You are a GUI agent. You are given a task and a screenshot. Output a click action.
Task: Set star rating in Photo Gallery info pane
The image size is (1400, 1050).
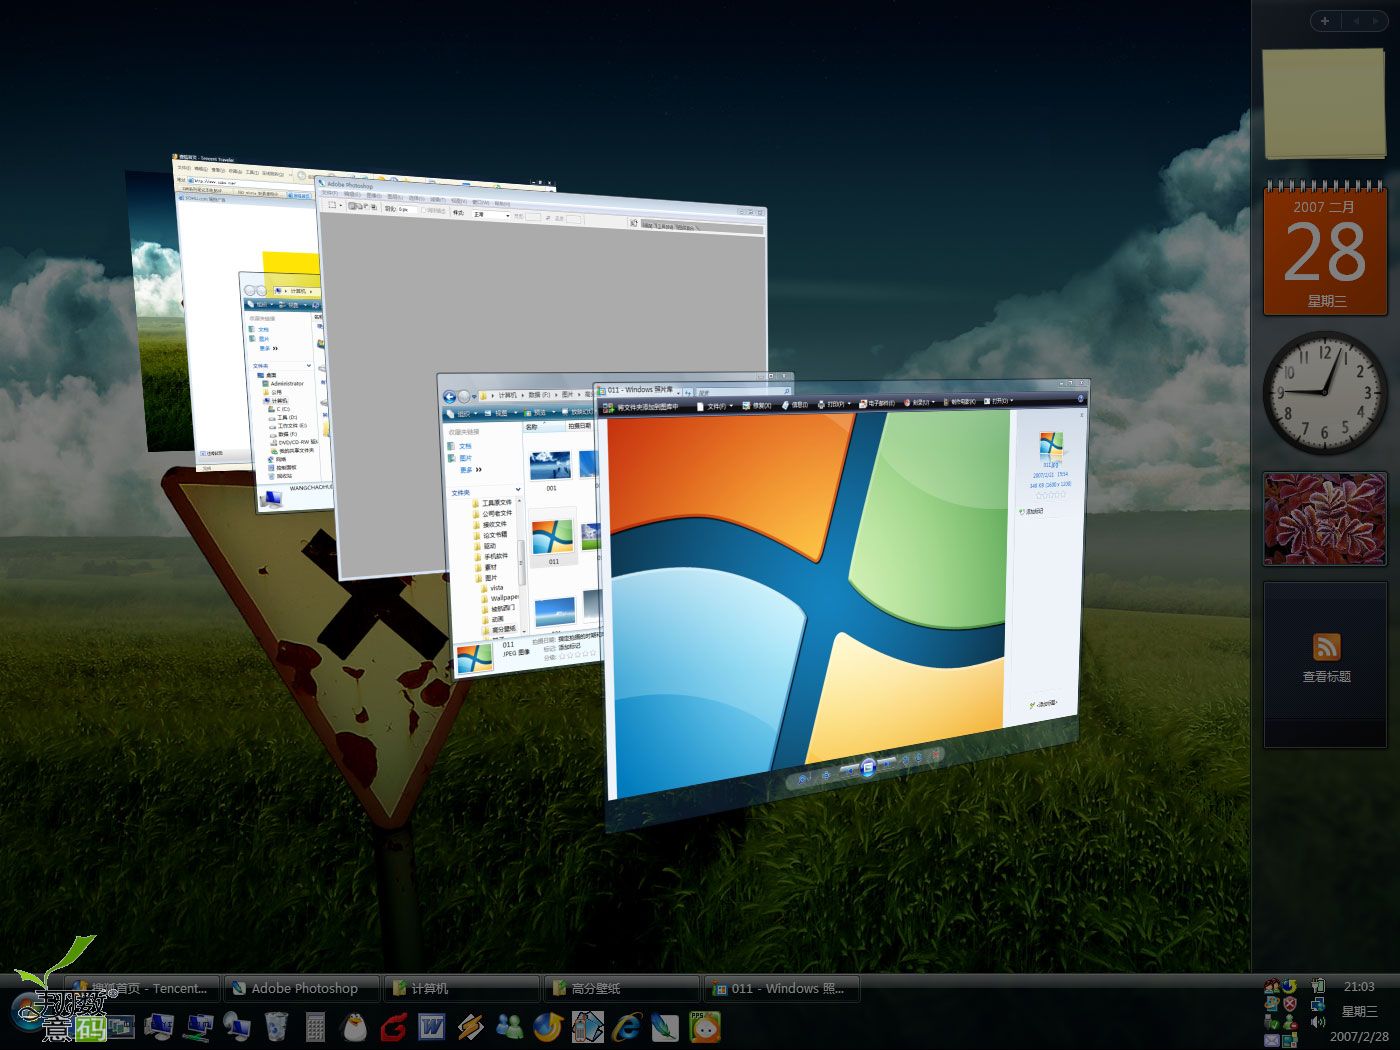[x=1051, y=496]
